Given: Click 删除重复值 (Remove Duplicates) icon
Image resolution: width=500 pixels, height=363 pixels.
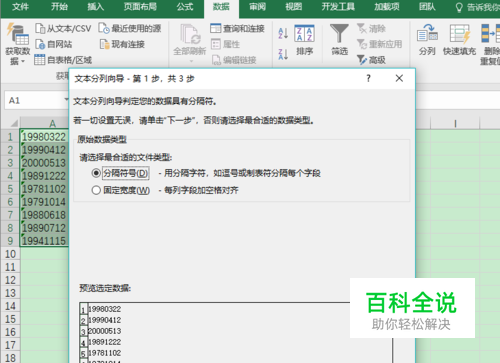Looking at the screenshot, I should point(490,33).
